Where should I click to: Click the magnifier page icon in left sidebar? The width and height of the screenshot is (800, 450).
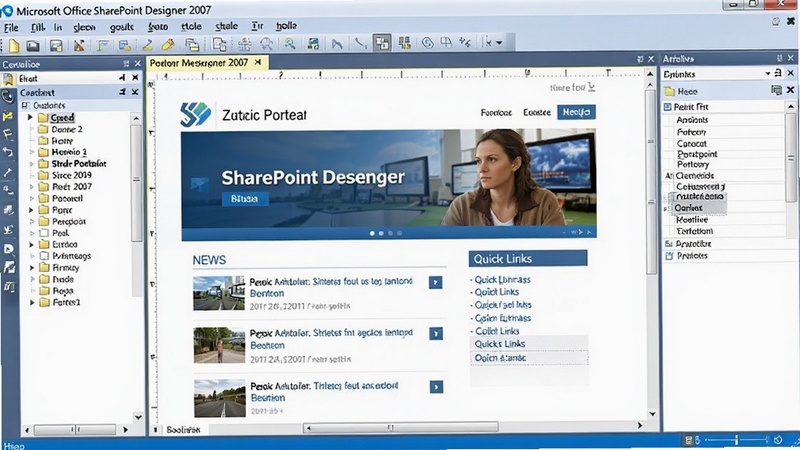[x=9, y=249]
